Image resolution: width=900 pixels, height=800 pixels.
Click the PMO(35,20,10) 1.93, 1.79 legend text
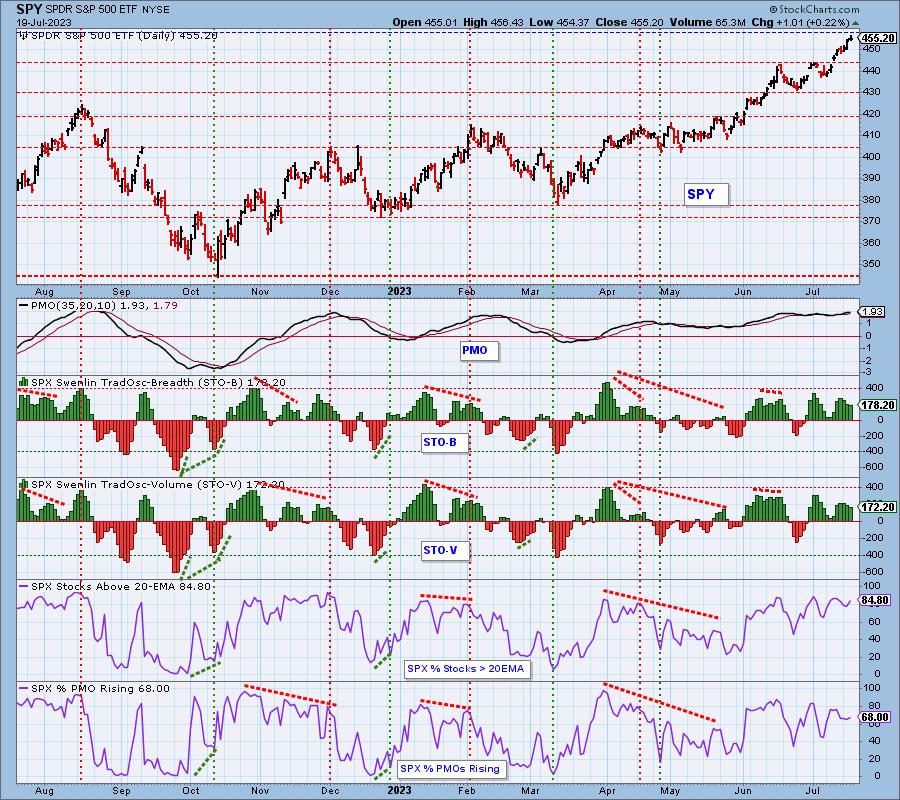pos(104,306)
